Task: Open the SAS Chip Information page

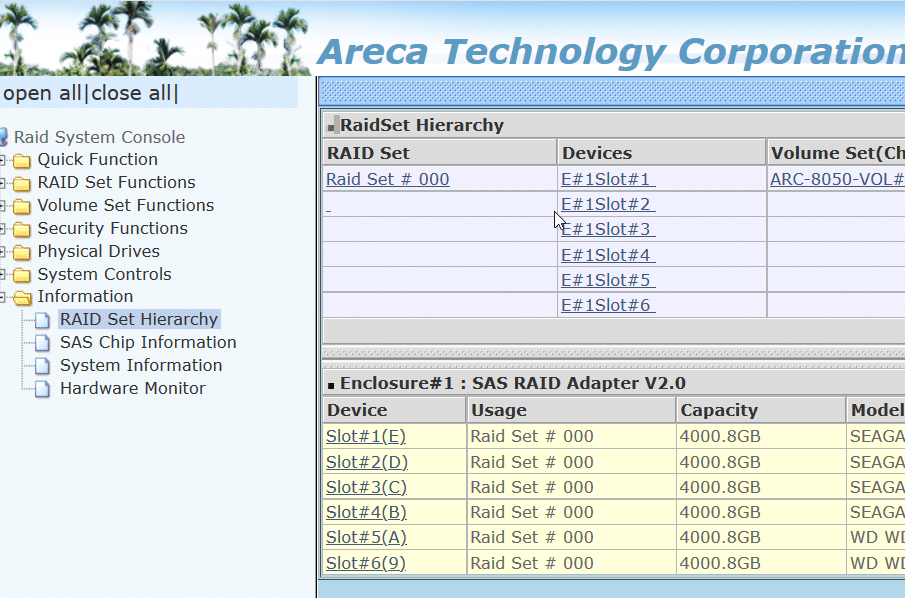Action: pos(148,342)
